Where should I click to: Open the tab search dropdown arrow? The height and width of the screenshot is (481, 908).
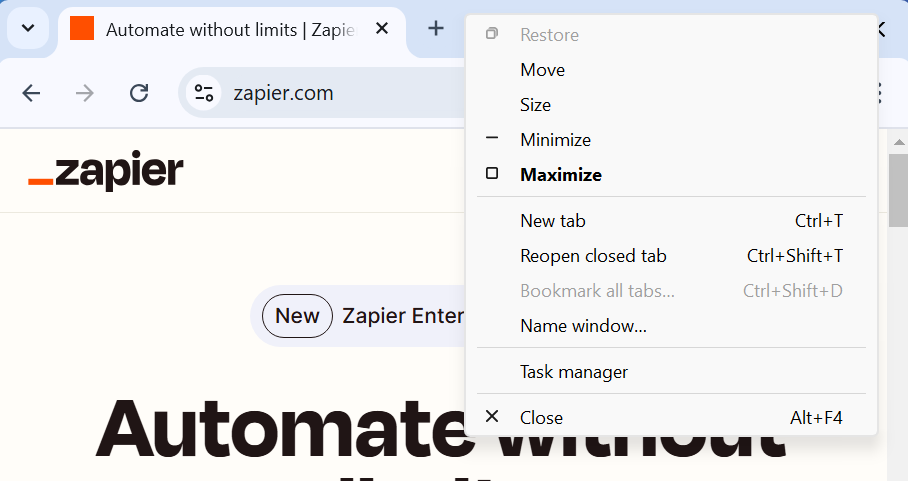pos(28,28)
